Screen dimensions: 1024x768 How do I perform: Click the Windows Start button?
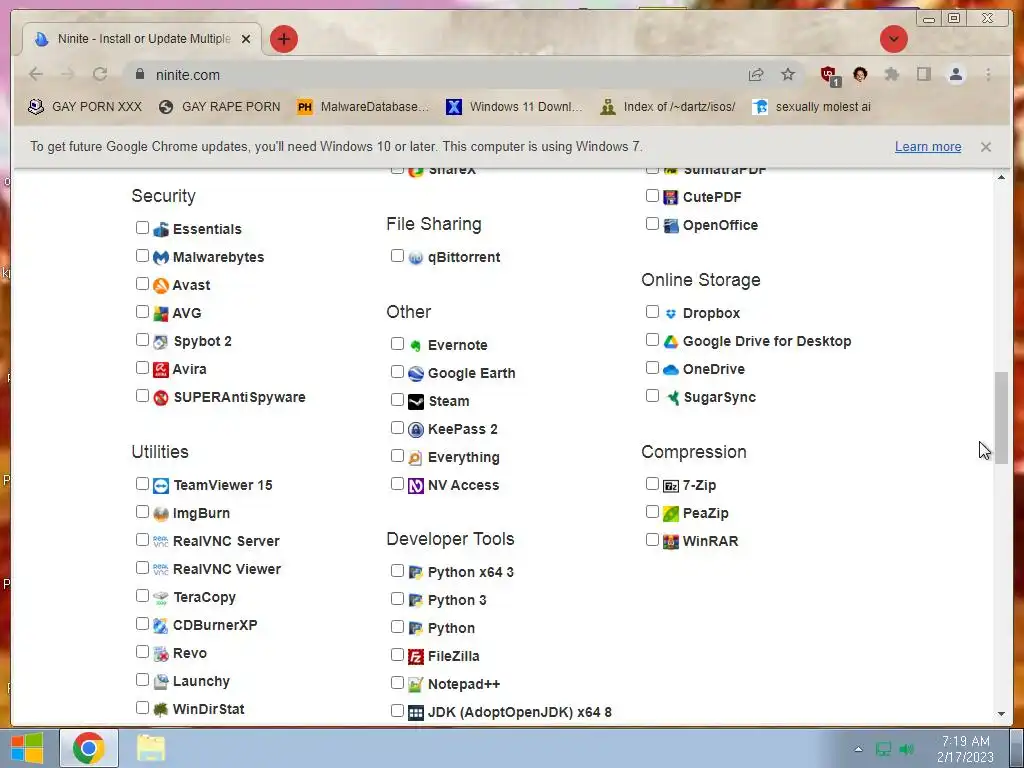[27, 748]
